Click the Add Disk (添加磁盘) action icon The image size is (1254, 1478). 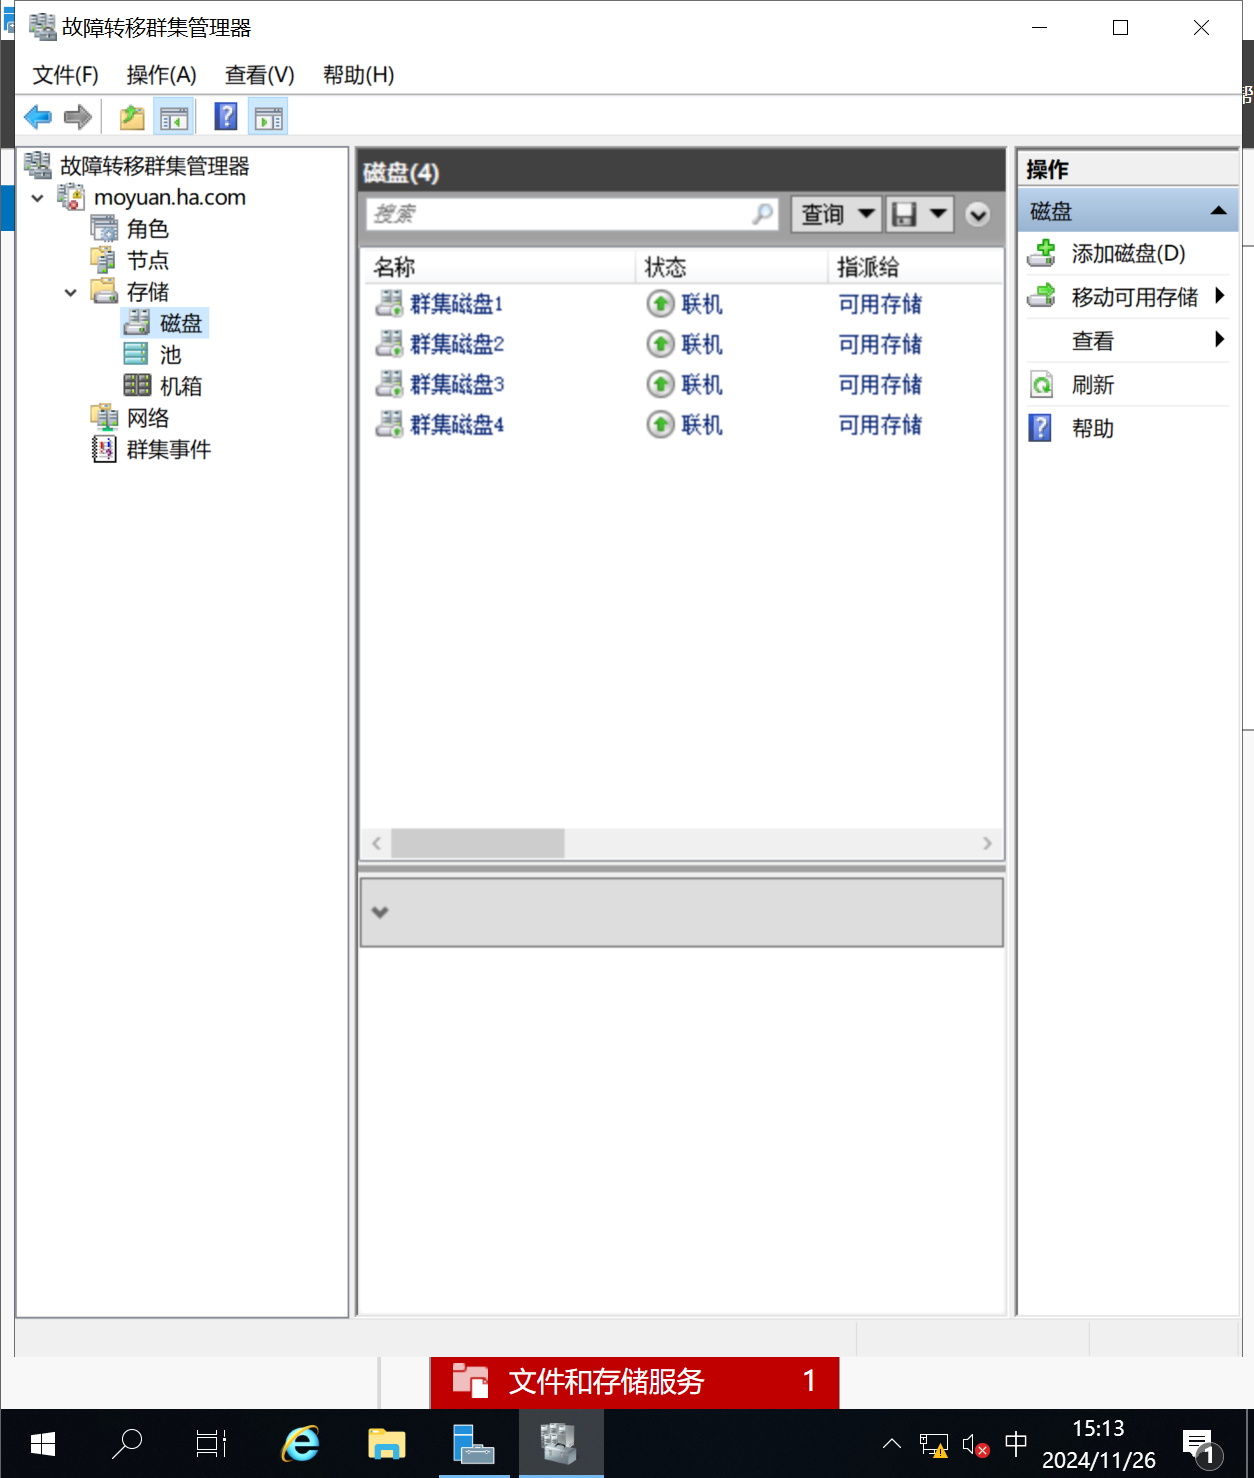click(1042, 253)
